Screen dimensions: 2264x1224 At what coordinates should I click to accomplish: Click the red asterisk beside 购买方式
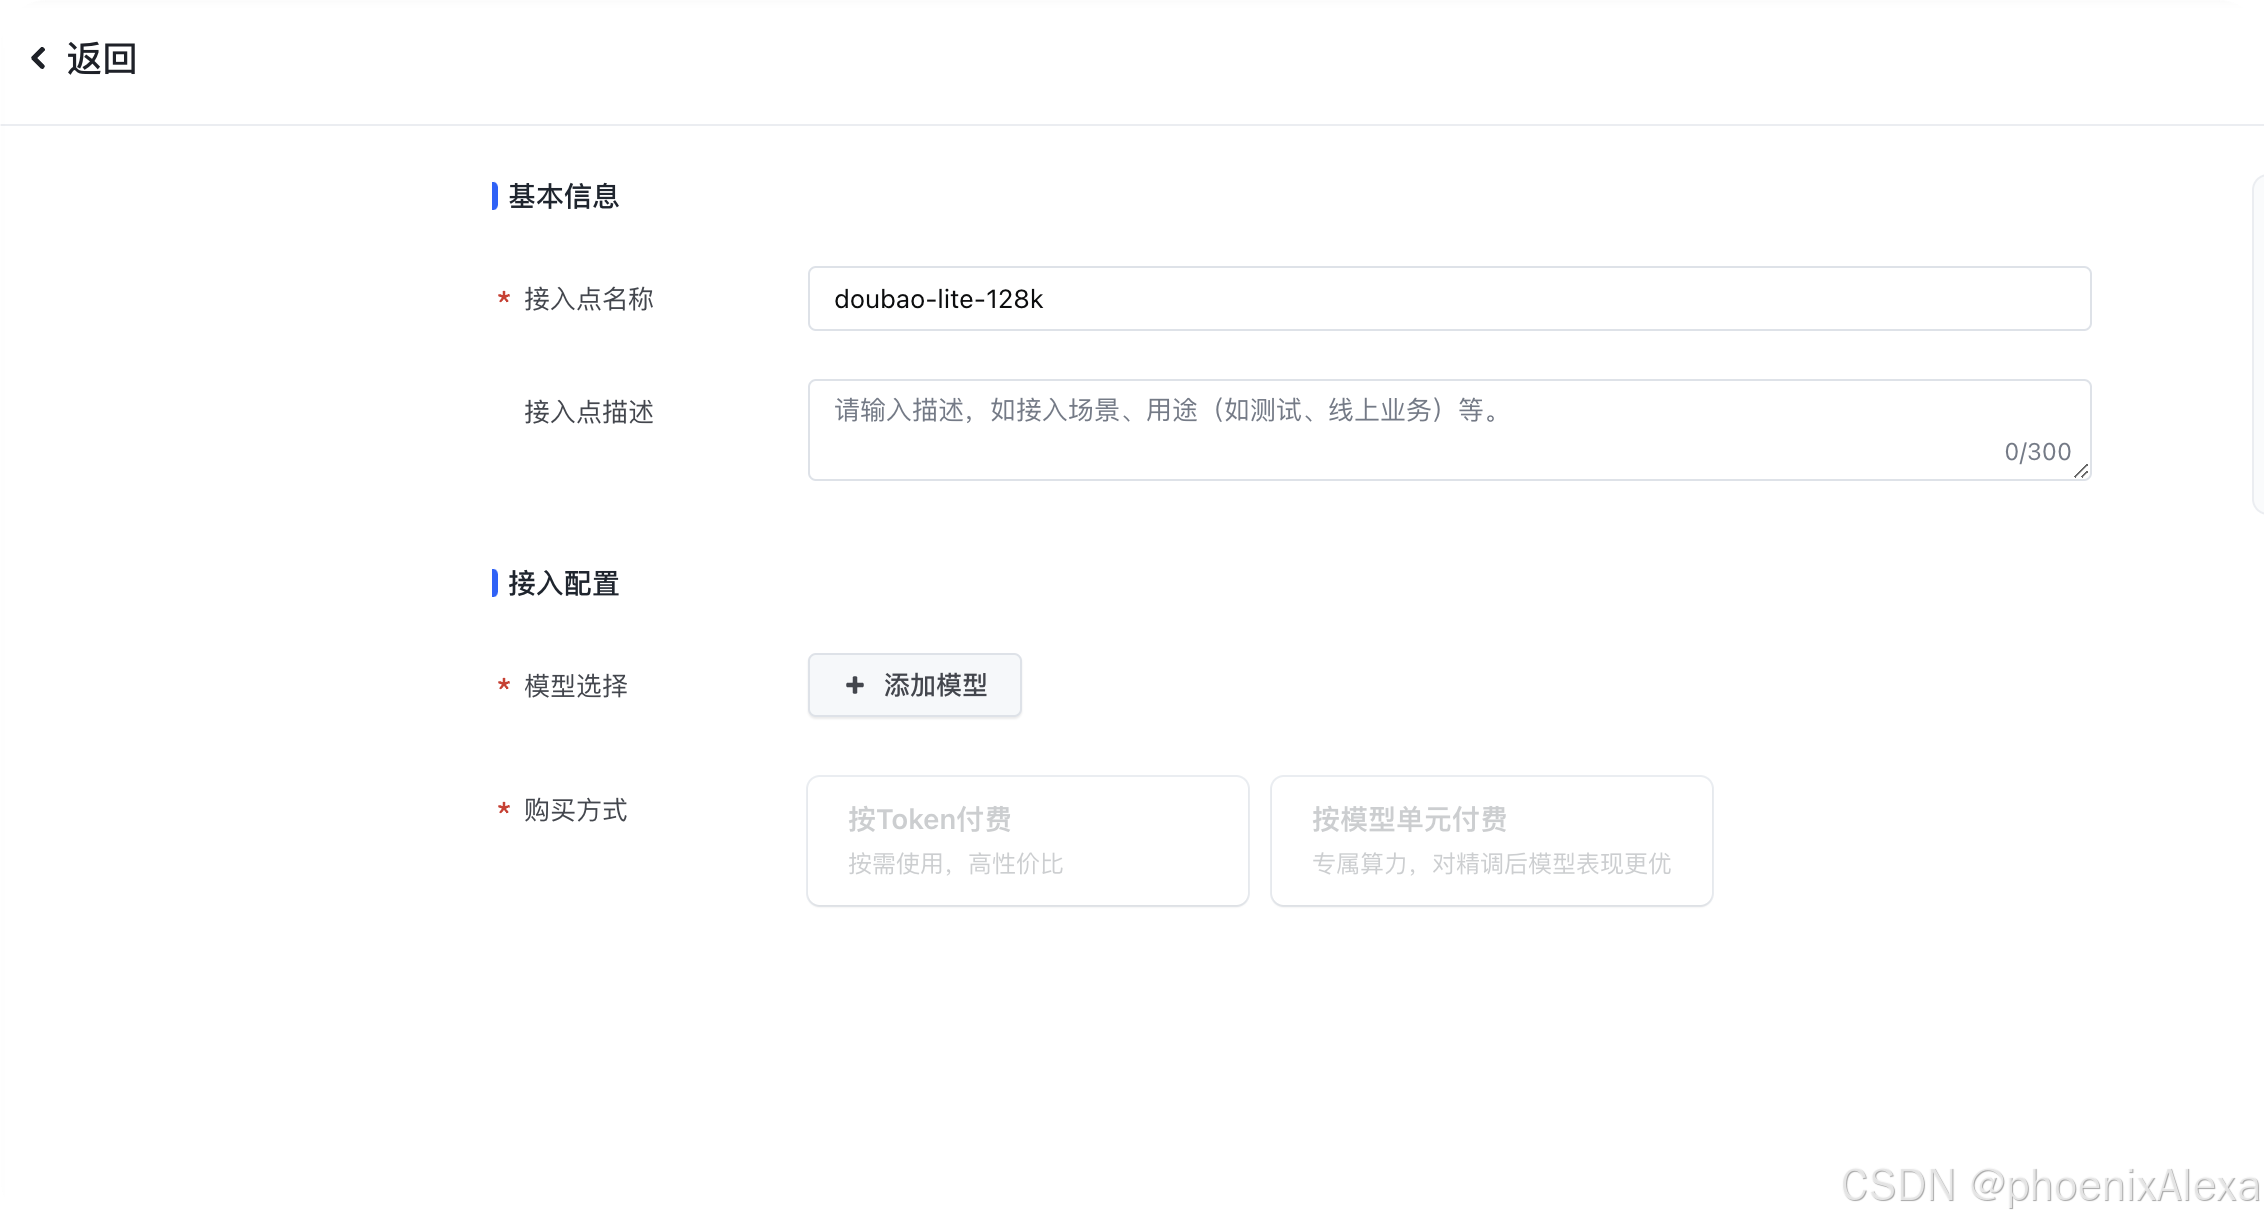pyautogui.click(x=504, y=810)
